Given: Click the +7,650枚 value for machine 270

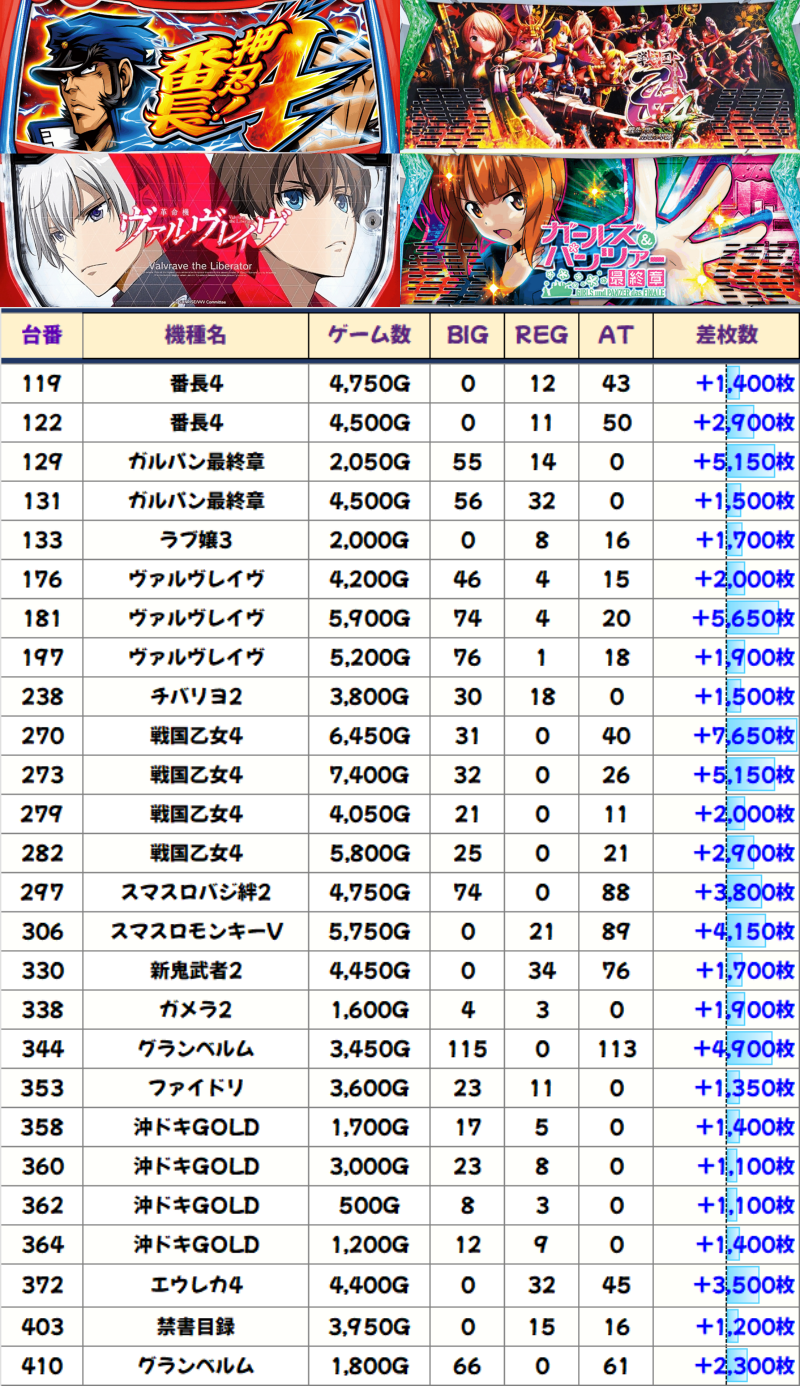Looking at the screenshot, I should tap(744, 736).
